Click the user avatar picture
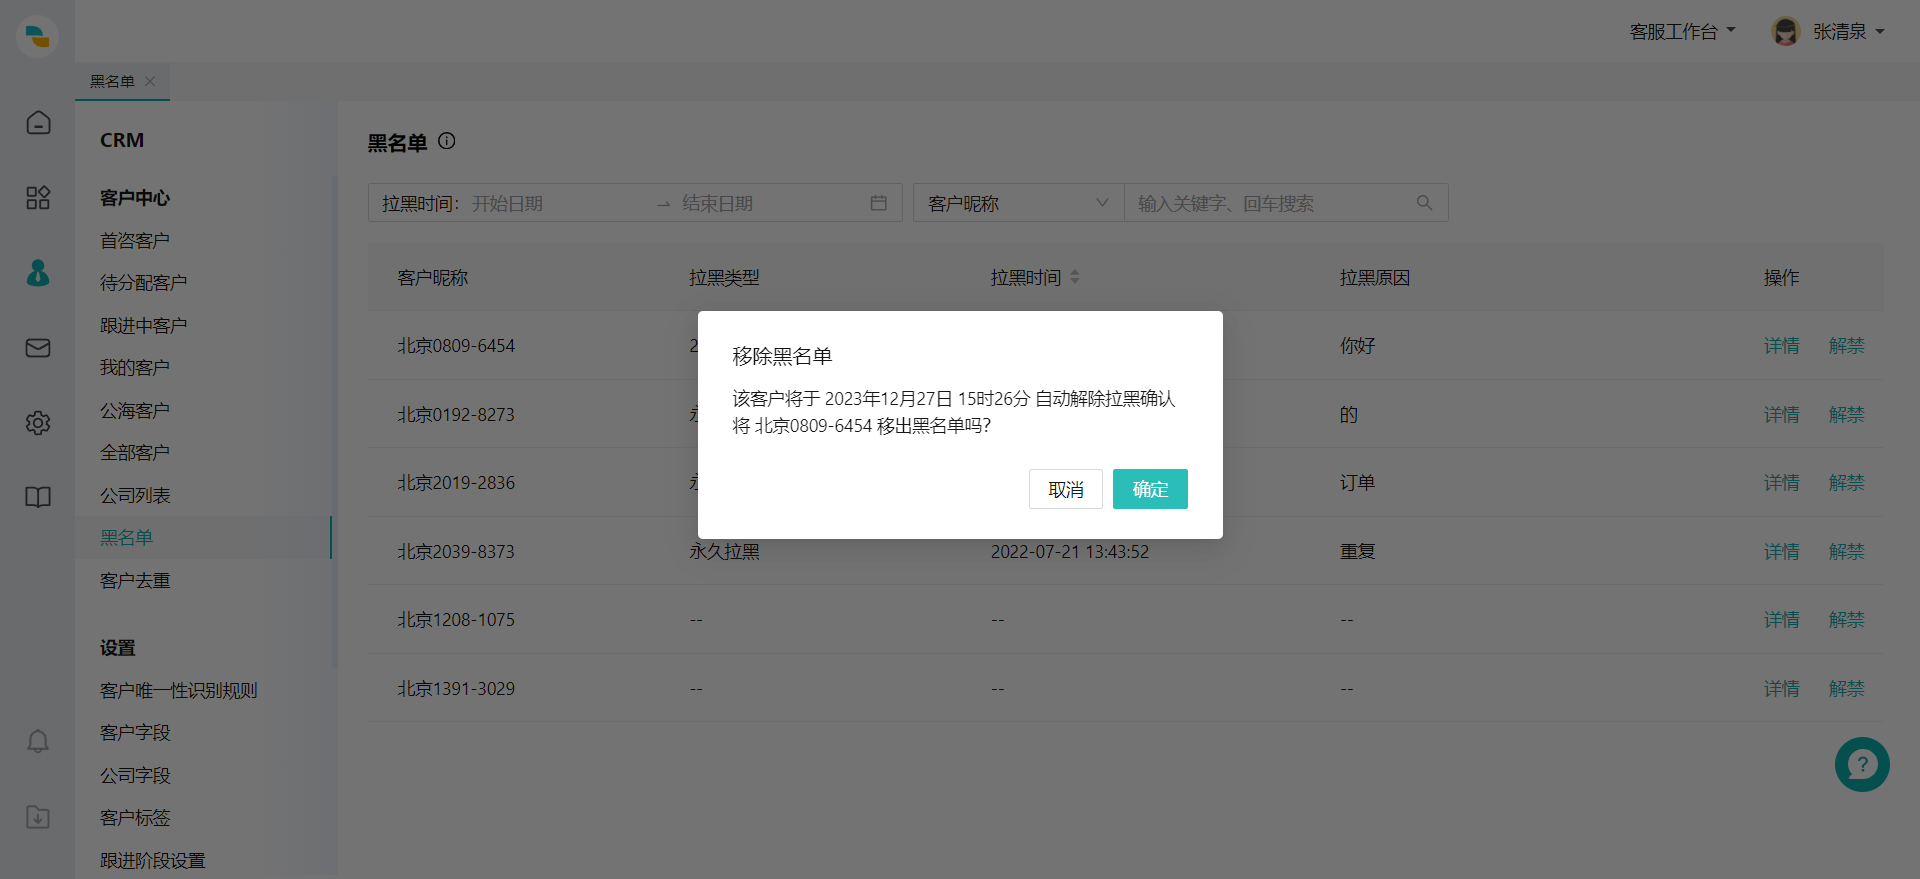This screenshot has height=879, width=1920. coord(1786,31)
